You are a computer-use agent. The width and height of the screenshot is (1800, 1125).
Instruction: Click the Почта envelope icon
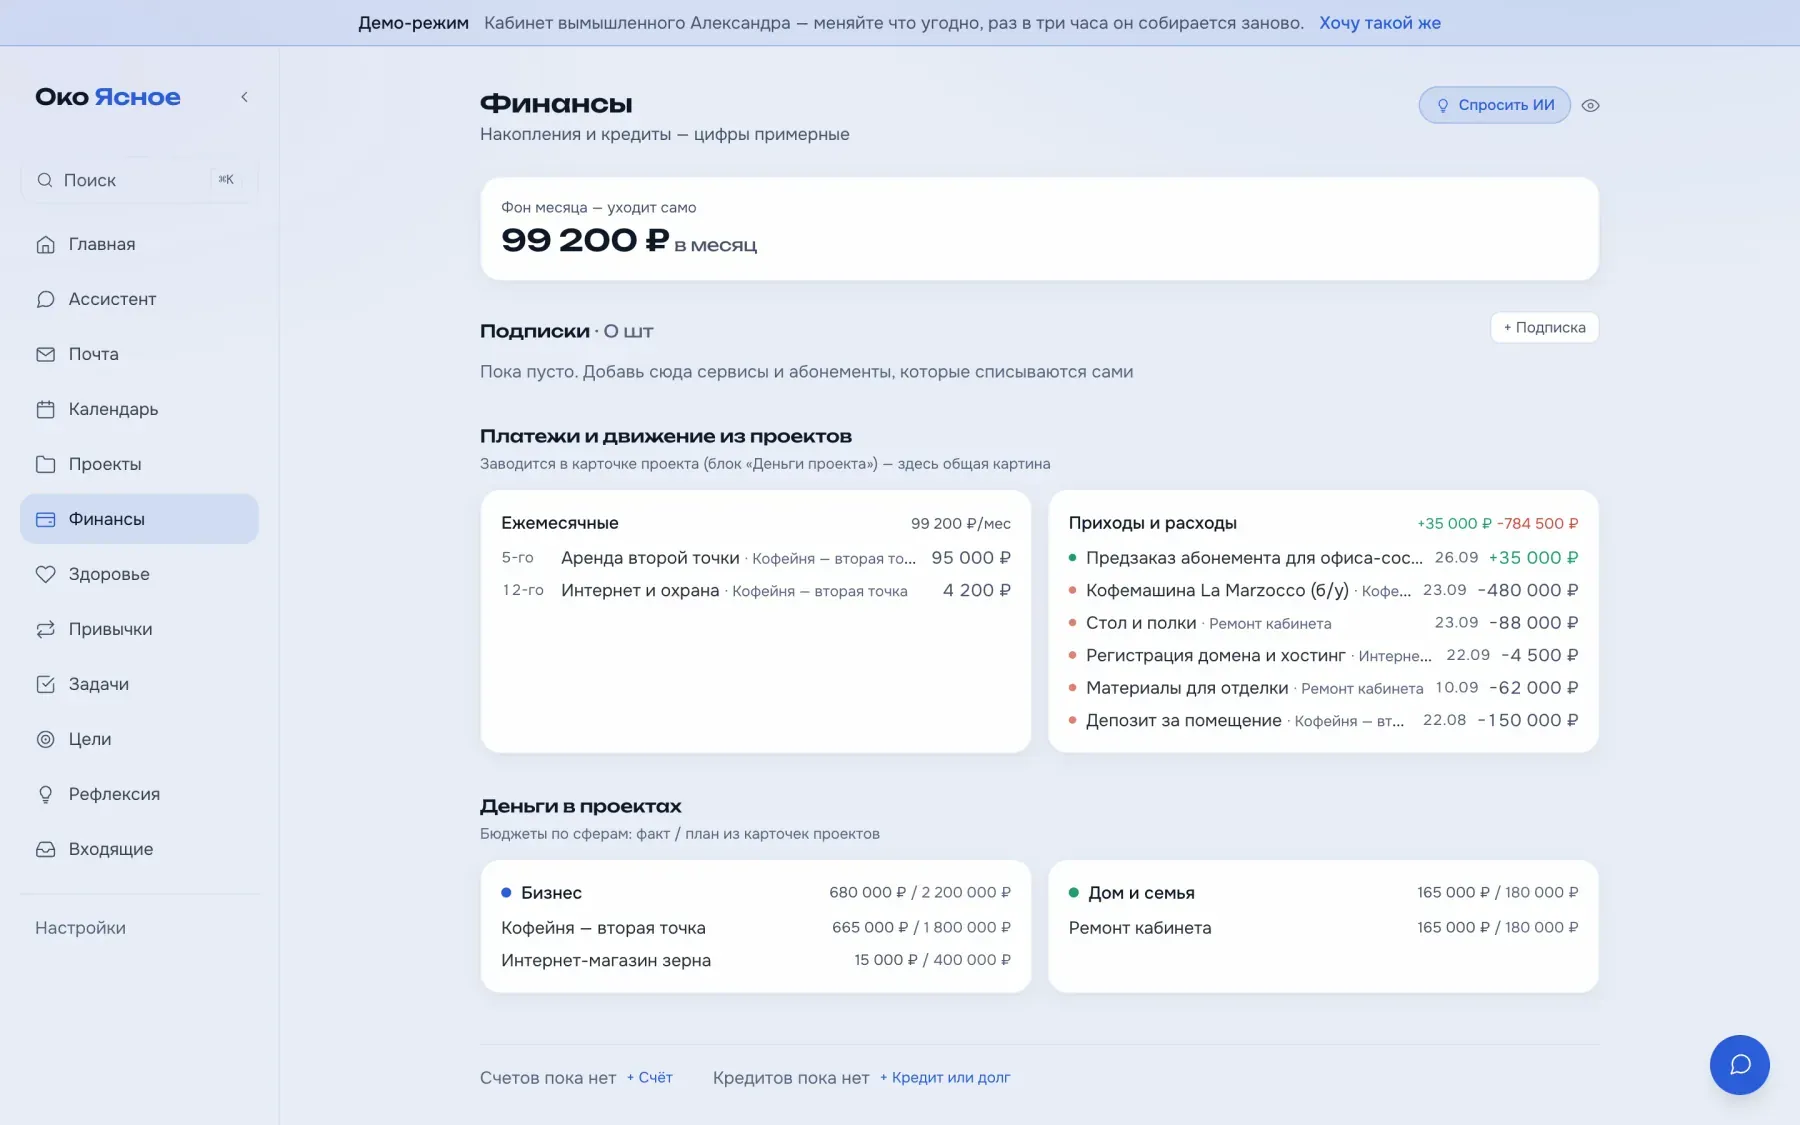45,354
